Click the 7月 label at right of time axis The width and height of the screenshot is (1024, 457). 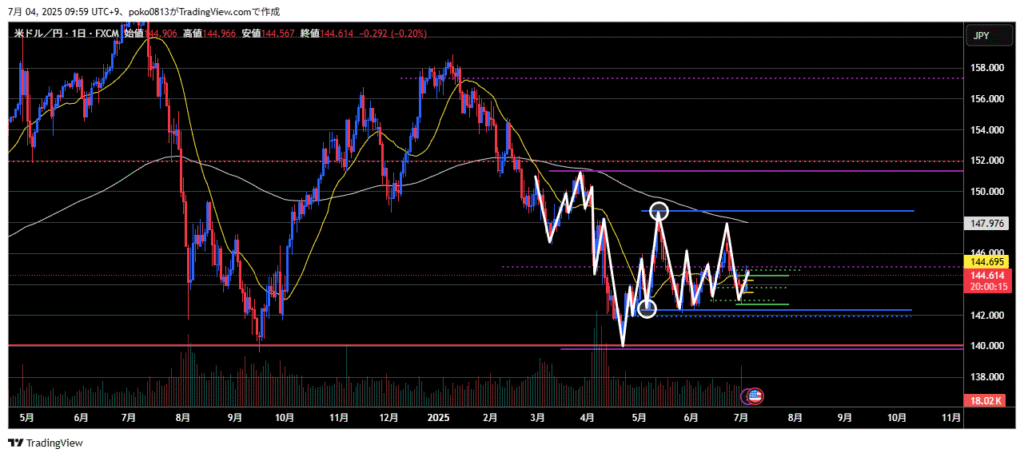(741, 416)
